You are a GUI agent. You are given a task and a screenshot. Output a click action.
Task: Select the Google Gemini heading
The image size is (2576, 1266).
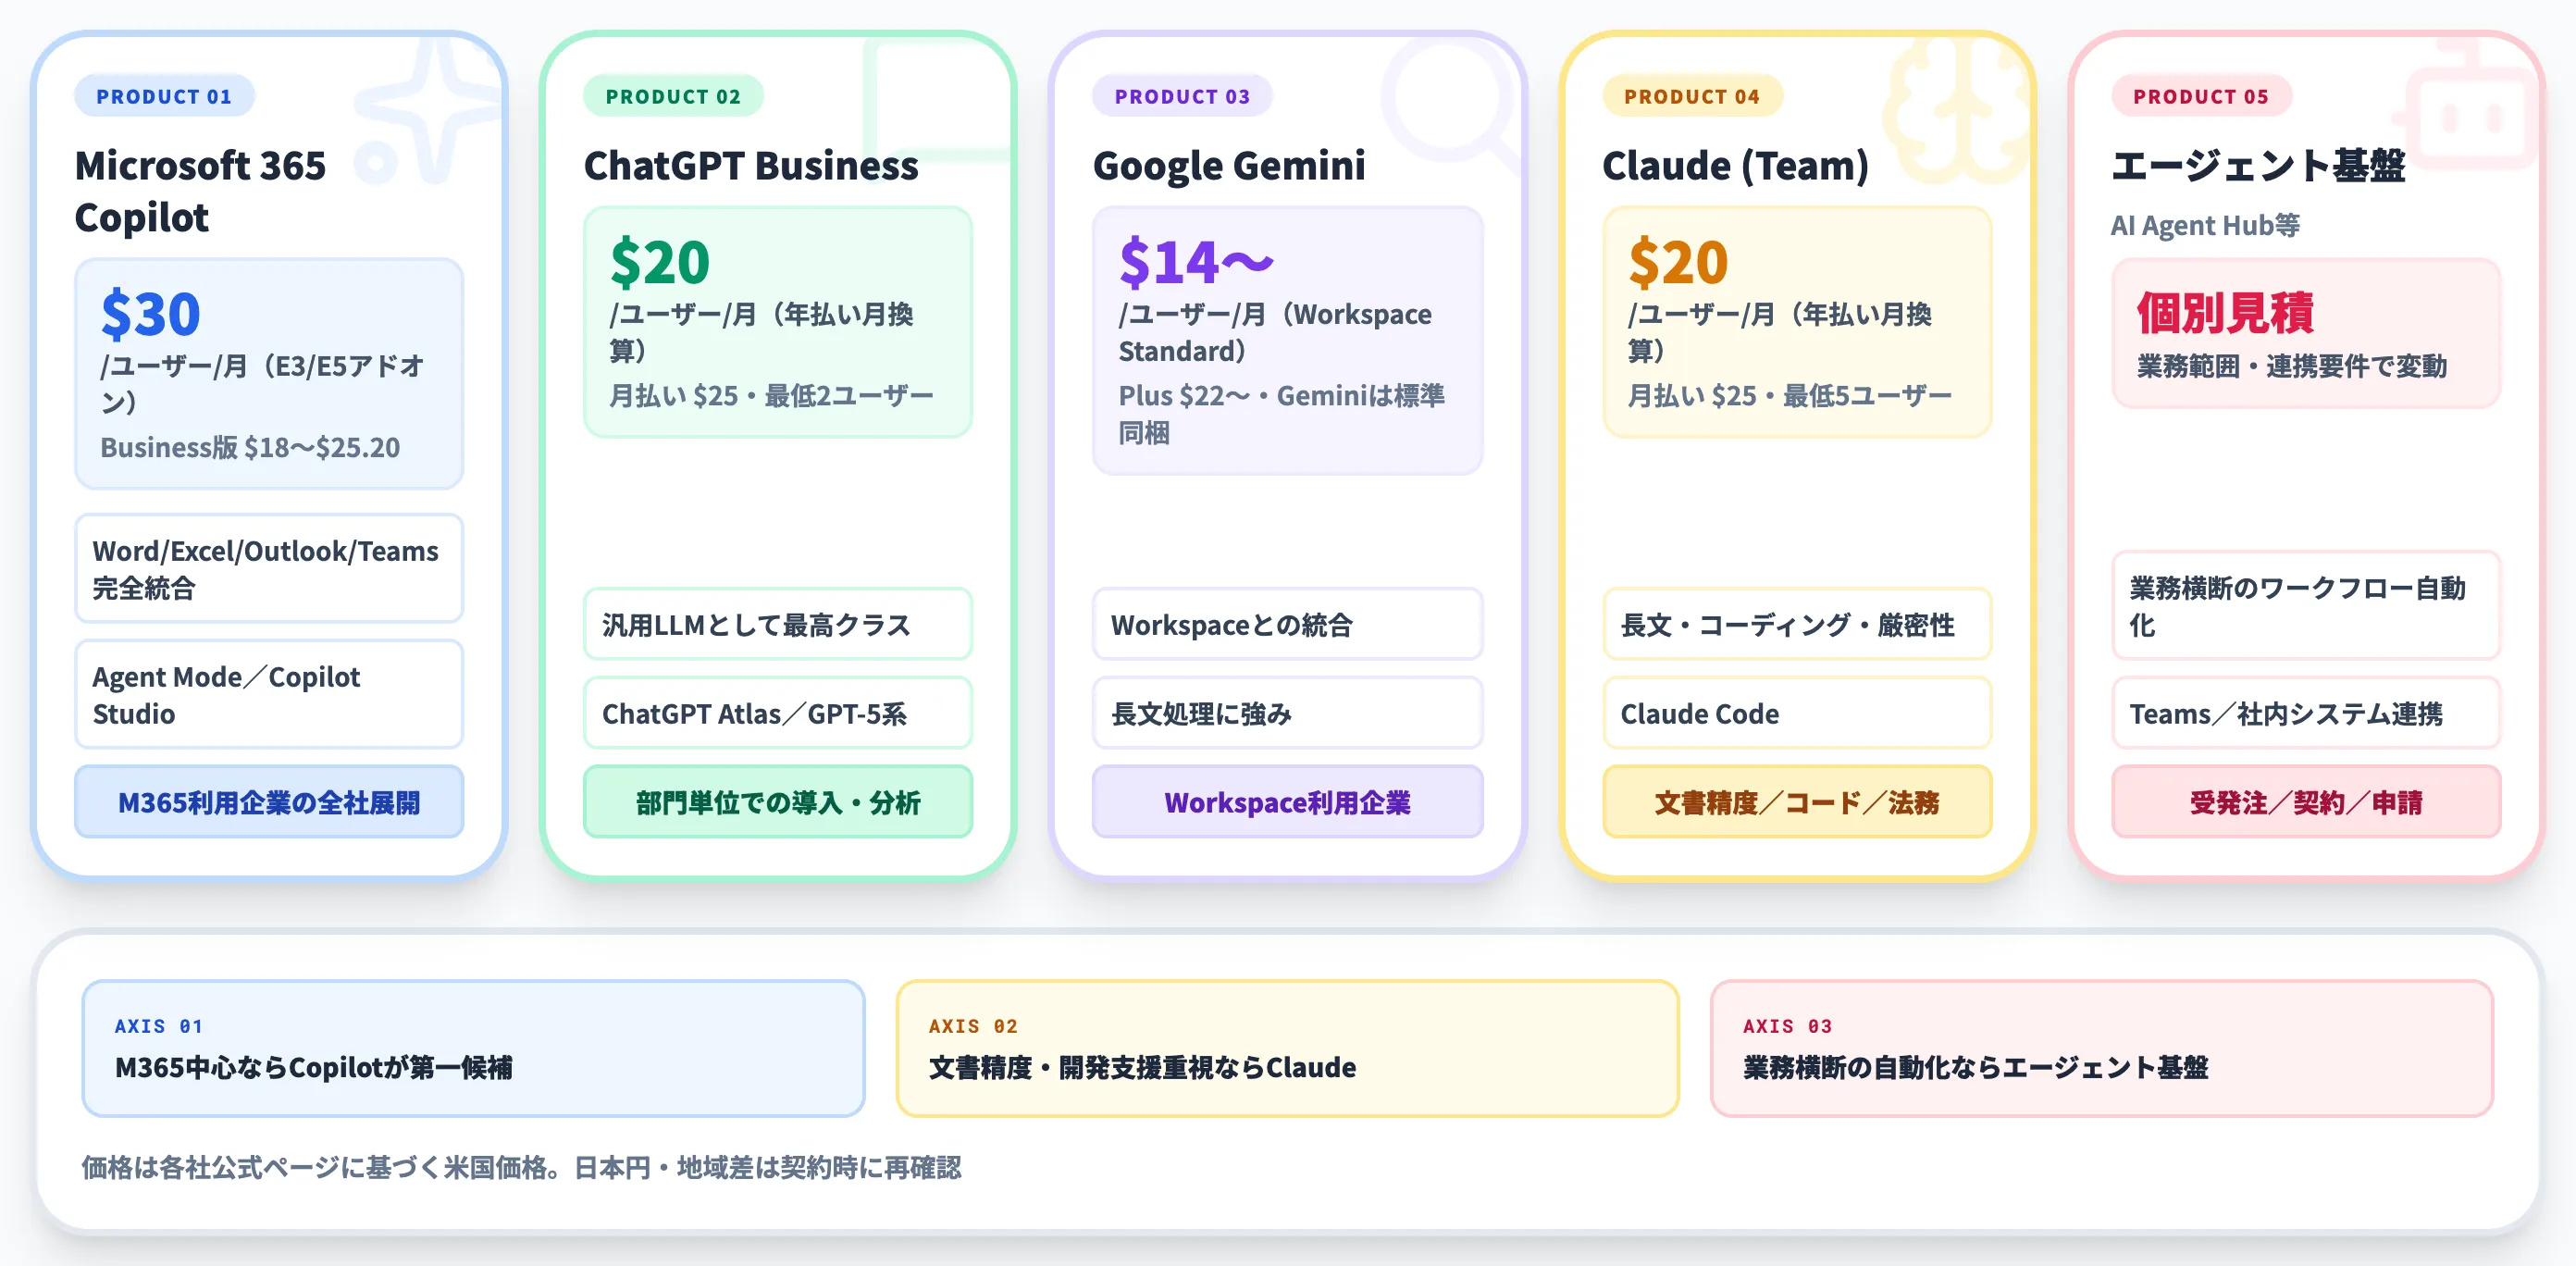coord(1229,165)
